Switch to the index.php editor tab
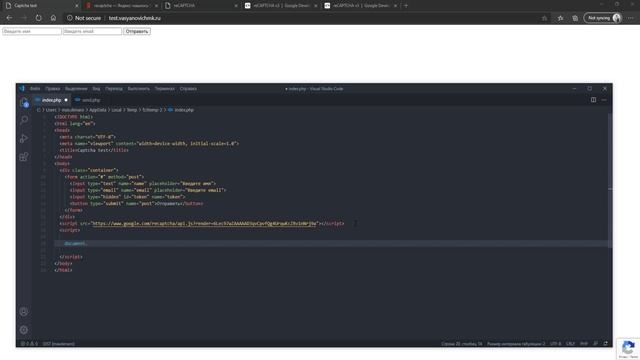Viewport: 640px width, 360px height. 51,100
